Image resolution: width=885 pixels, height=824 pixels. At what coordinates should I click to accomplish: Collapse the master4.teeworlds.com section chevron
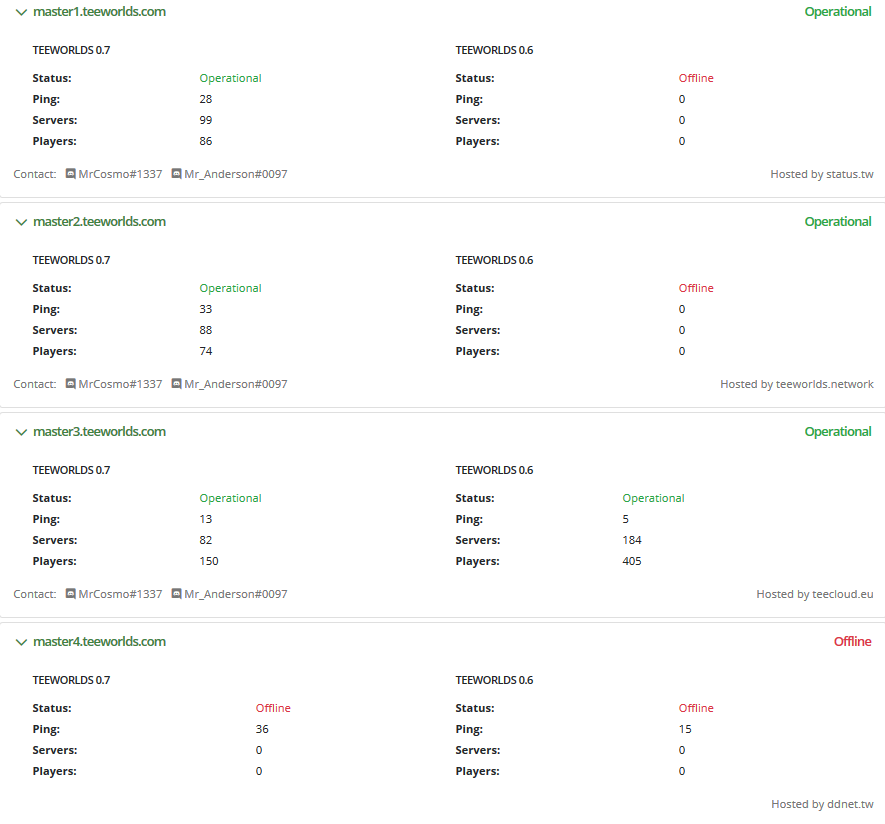coord(21,642)
